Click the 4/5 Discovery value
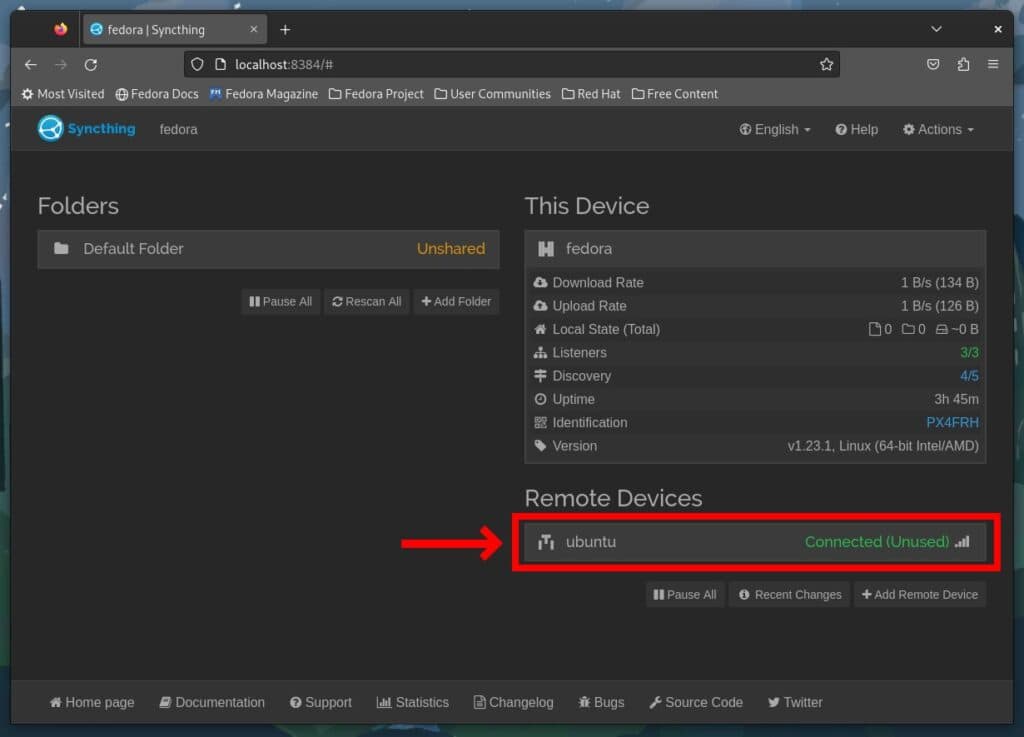 [969, 376]
